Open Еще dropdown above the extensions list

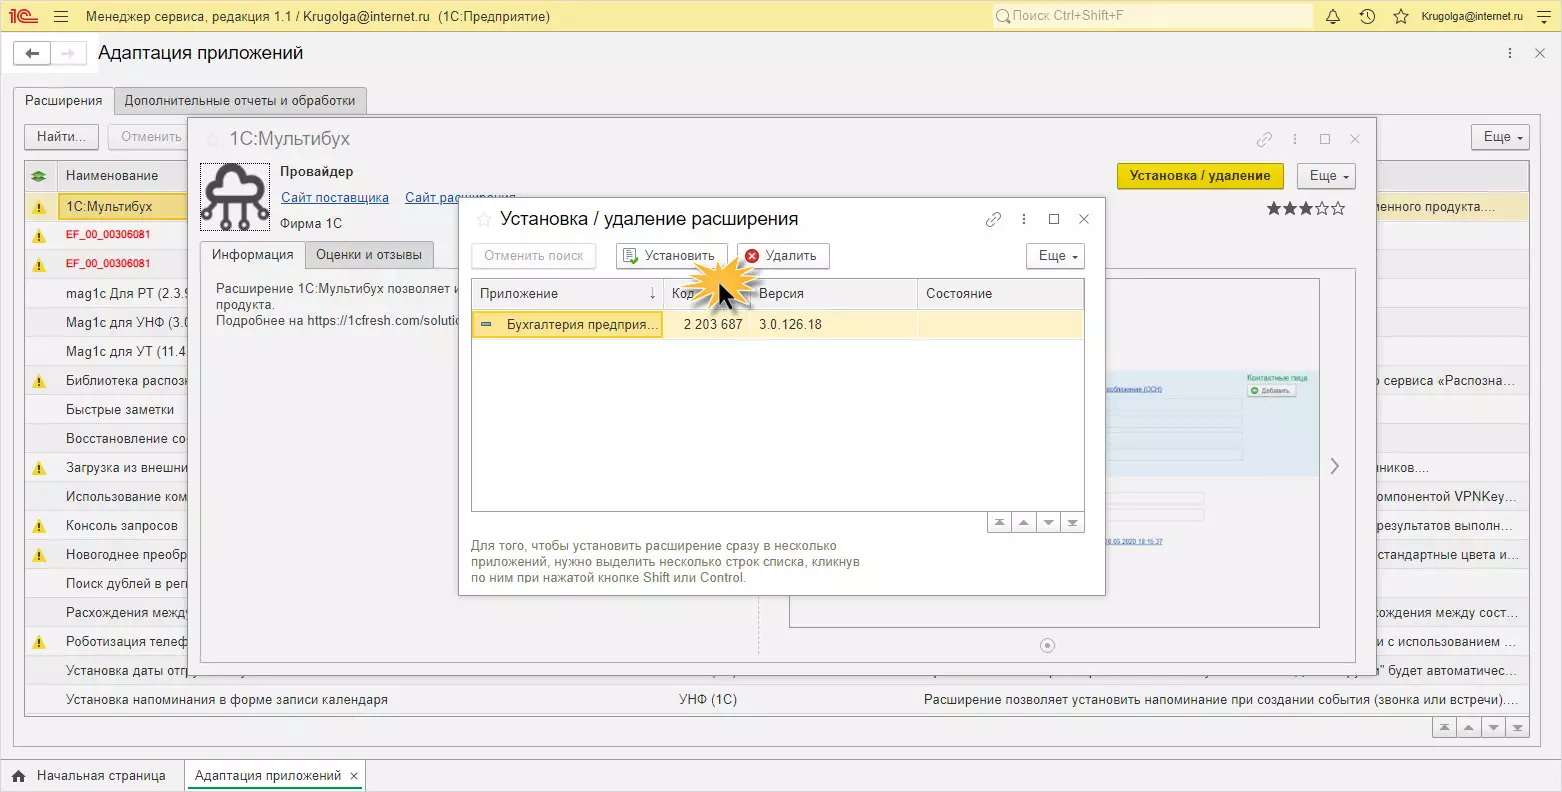pyautogui.click(x=1500, y=137)
